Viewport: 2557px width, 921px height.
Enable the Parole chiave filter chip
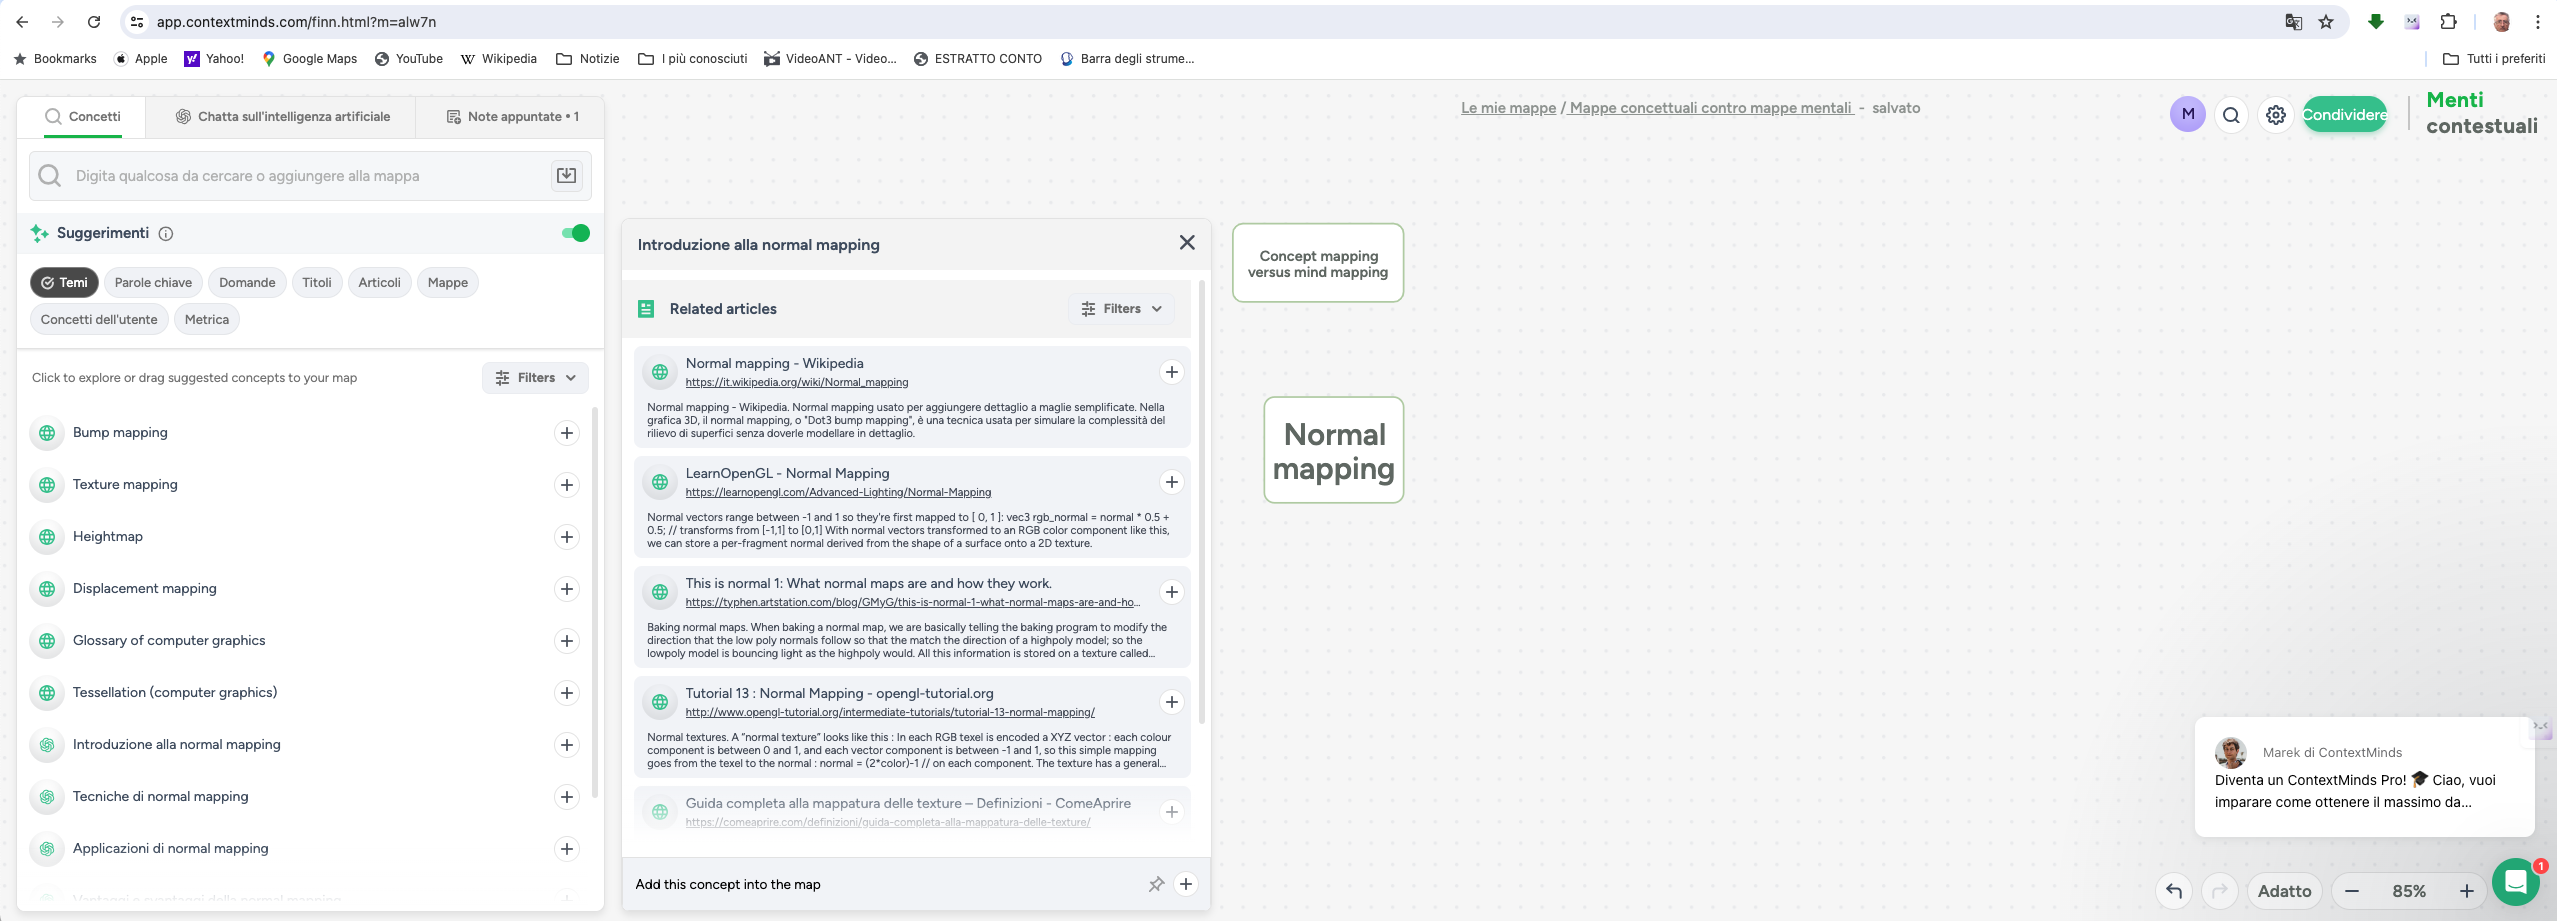tap(153, 283)
